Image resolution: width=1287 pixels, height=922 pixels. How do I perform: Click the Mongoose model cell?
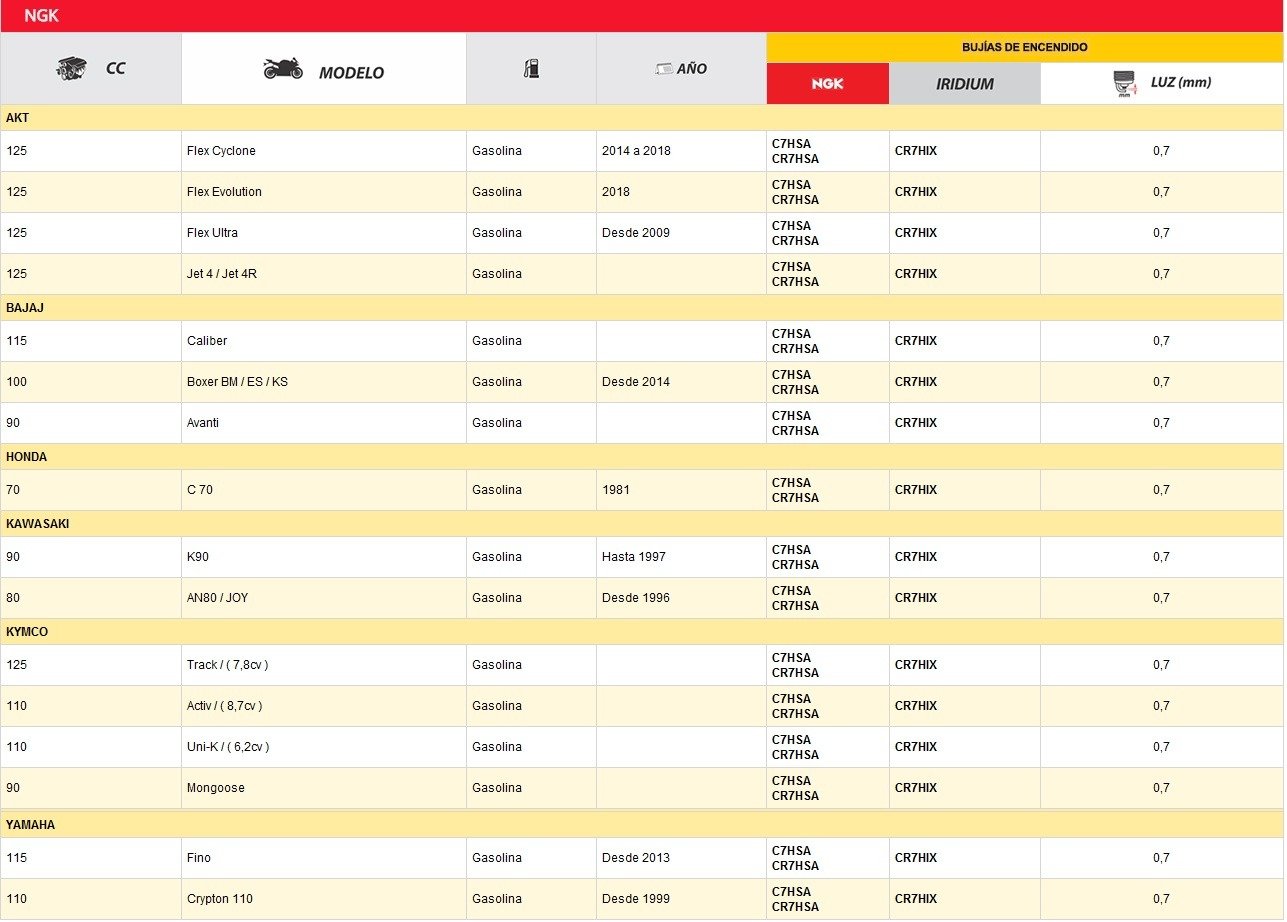click(x=324, y=788)
